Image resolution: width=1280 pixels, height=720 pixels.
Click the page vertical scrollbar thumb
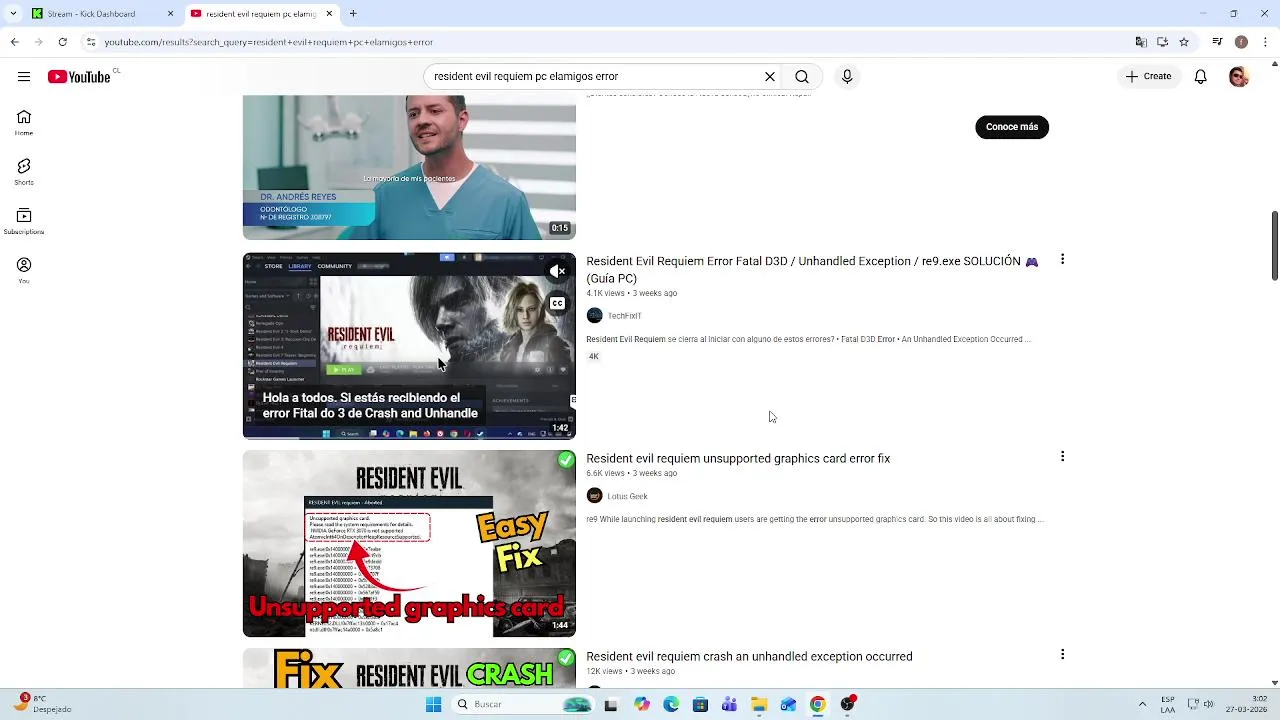(x=1274, y=246)
